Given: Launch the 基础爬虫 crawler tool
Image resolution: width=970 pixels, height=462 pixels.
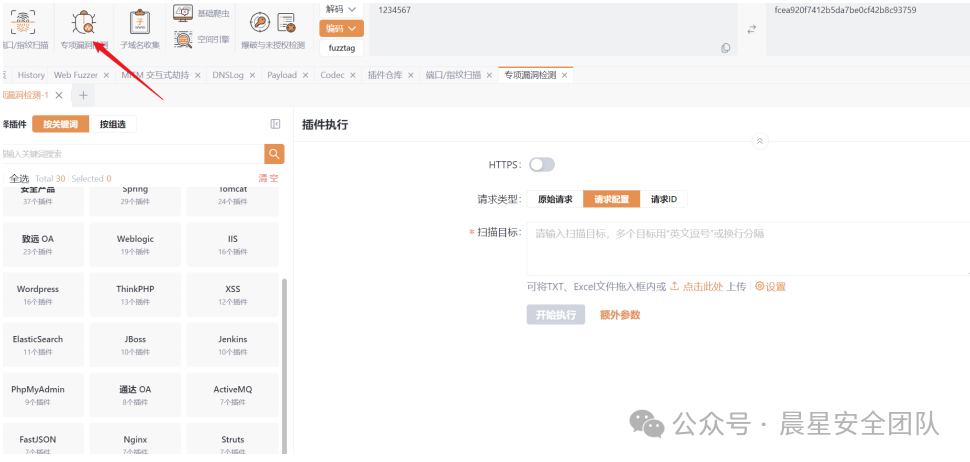Looking at the screenshot, I should click(201, 13).
